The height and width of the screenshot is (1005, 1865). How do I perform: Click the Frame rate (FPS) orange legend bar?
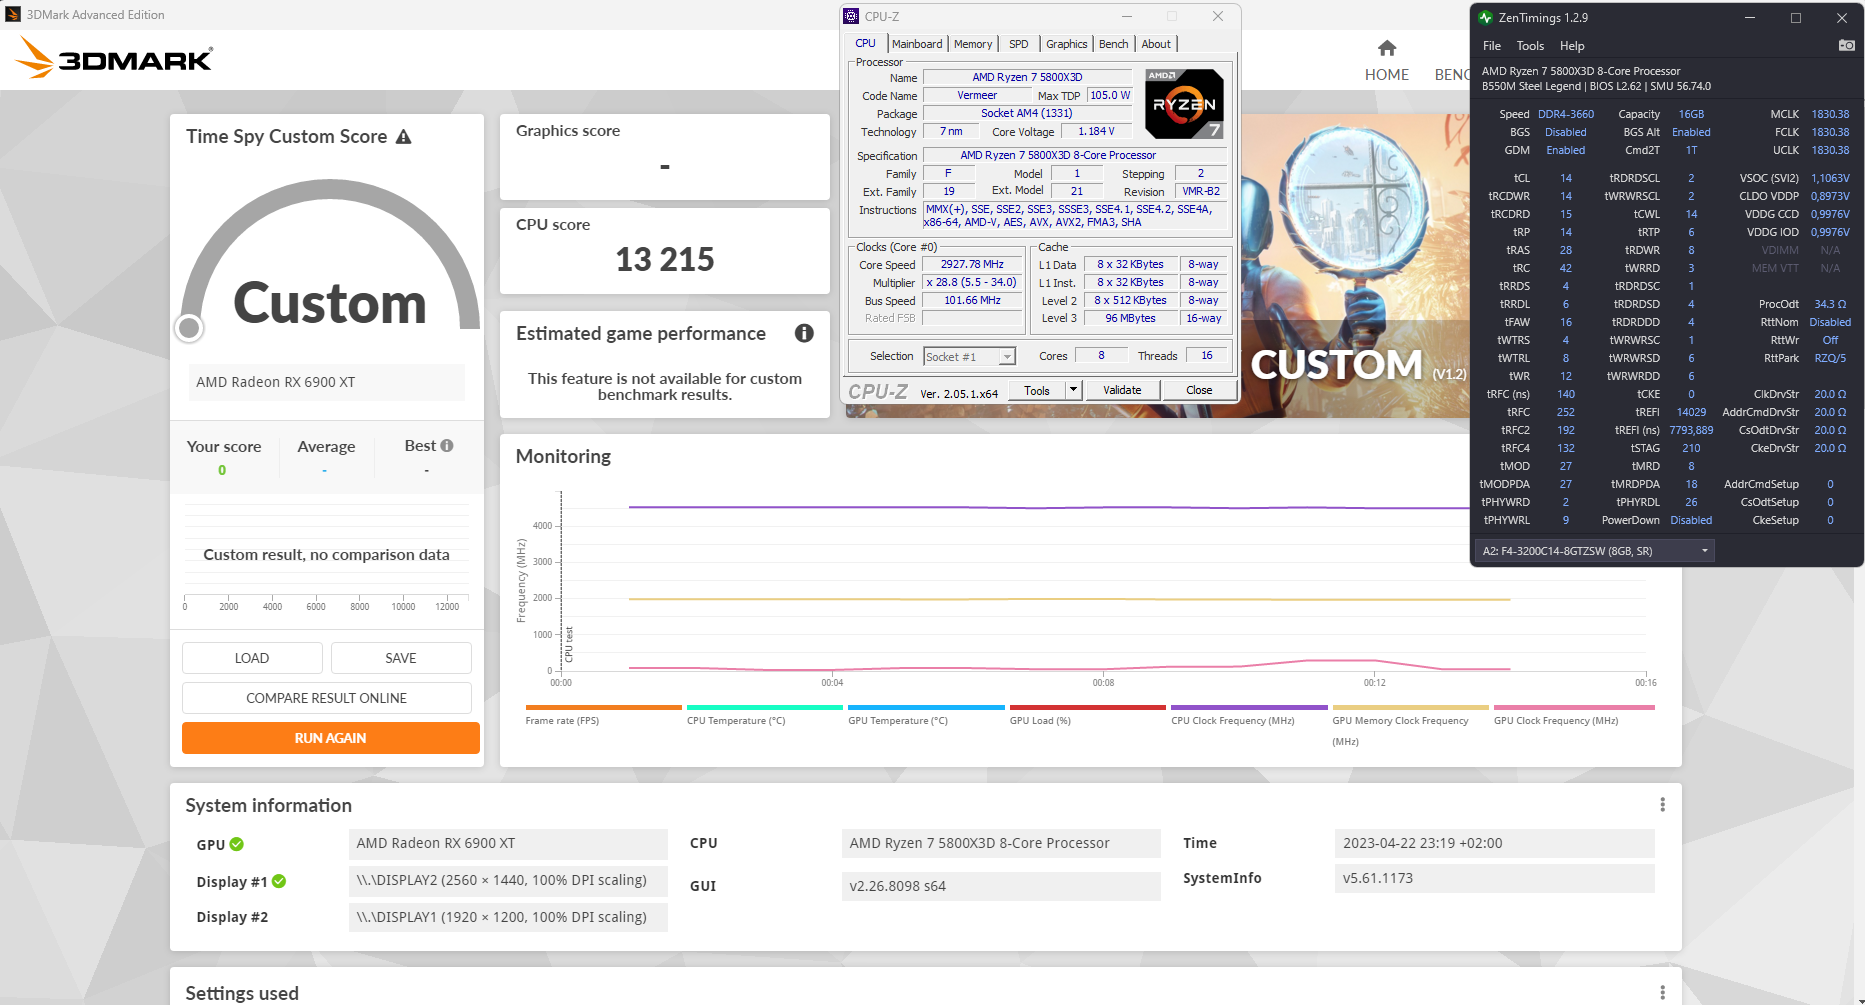pyautogui.click(x=604, y=707)
